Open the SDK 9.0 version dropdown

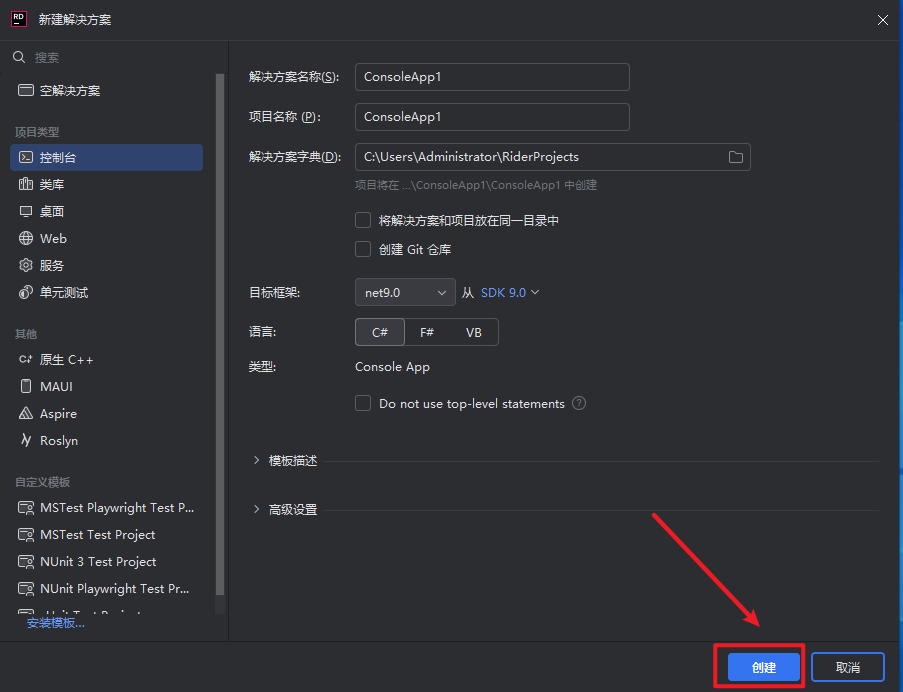pyautogui.click(x=510, y=292)
